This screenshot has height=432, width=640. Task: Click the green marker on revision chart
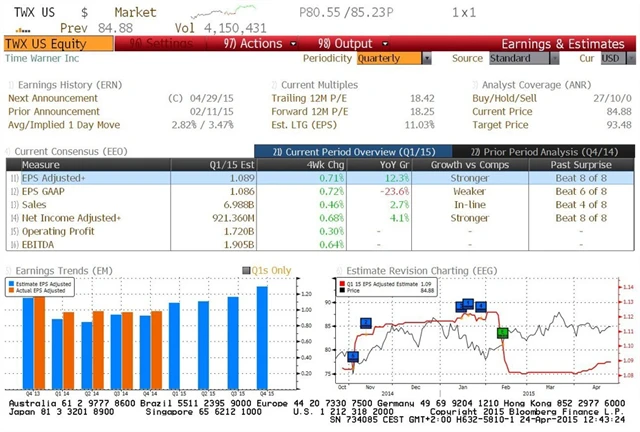[503, 332]
